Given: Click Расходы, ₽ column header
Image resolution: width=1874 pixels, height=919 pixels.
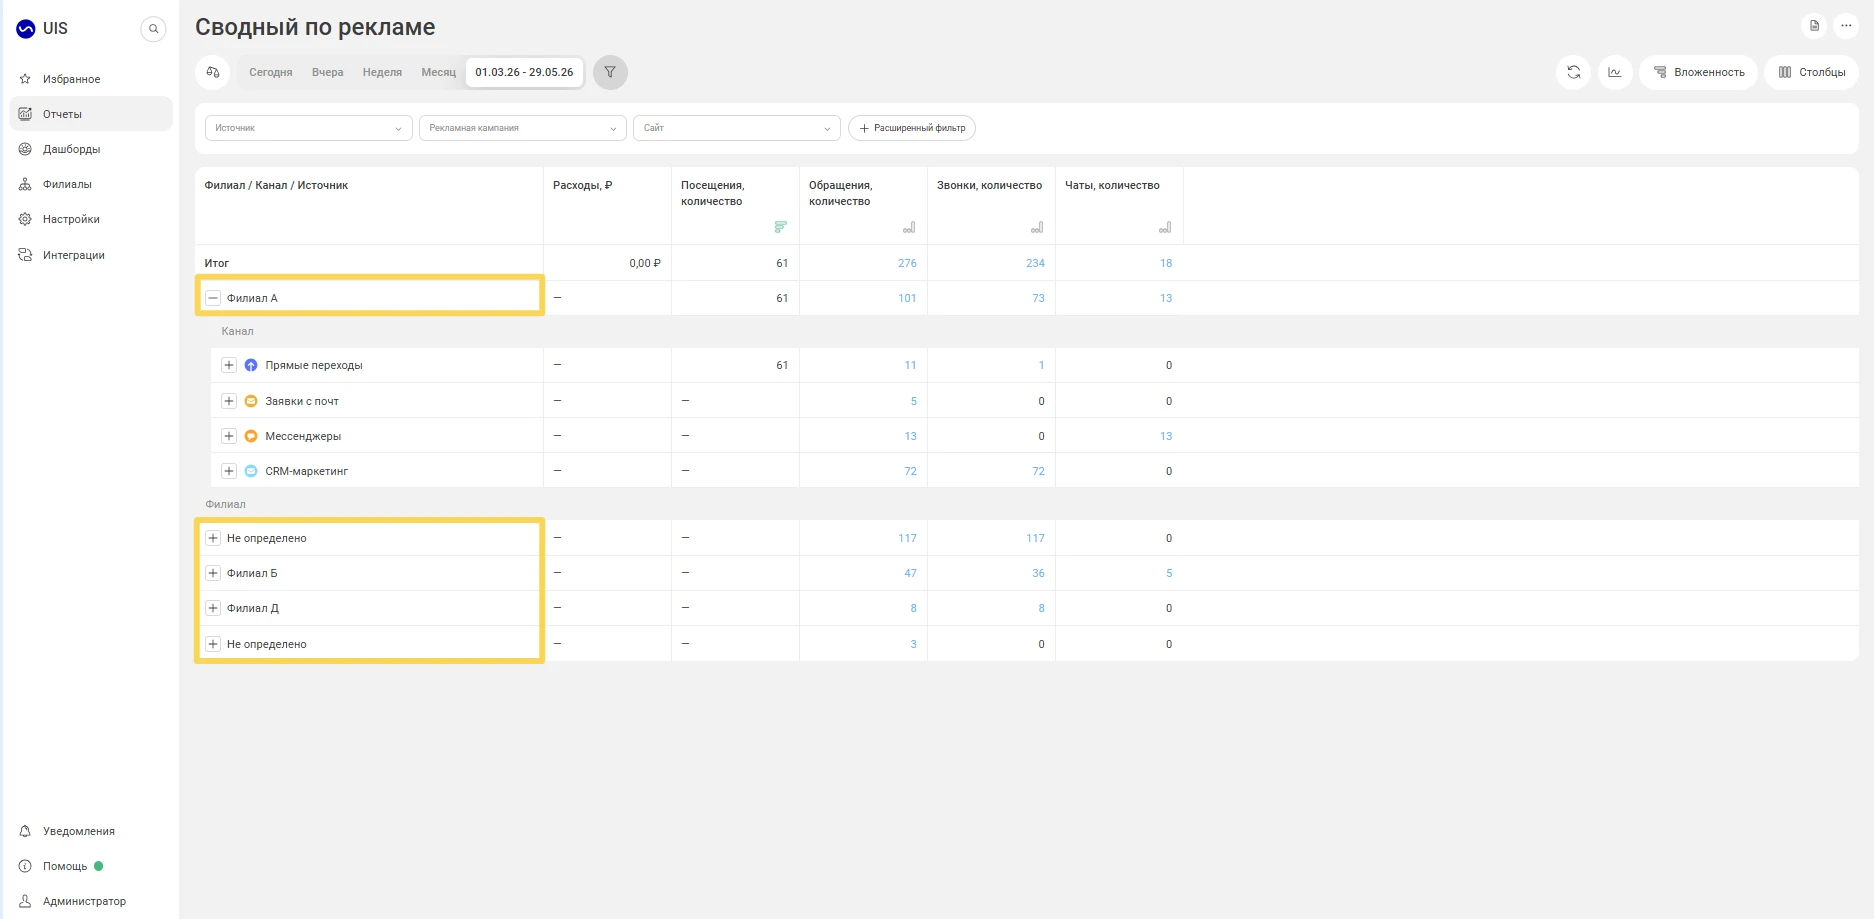Looking at the screenshot, I should (582, 185).
